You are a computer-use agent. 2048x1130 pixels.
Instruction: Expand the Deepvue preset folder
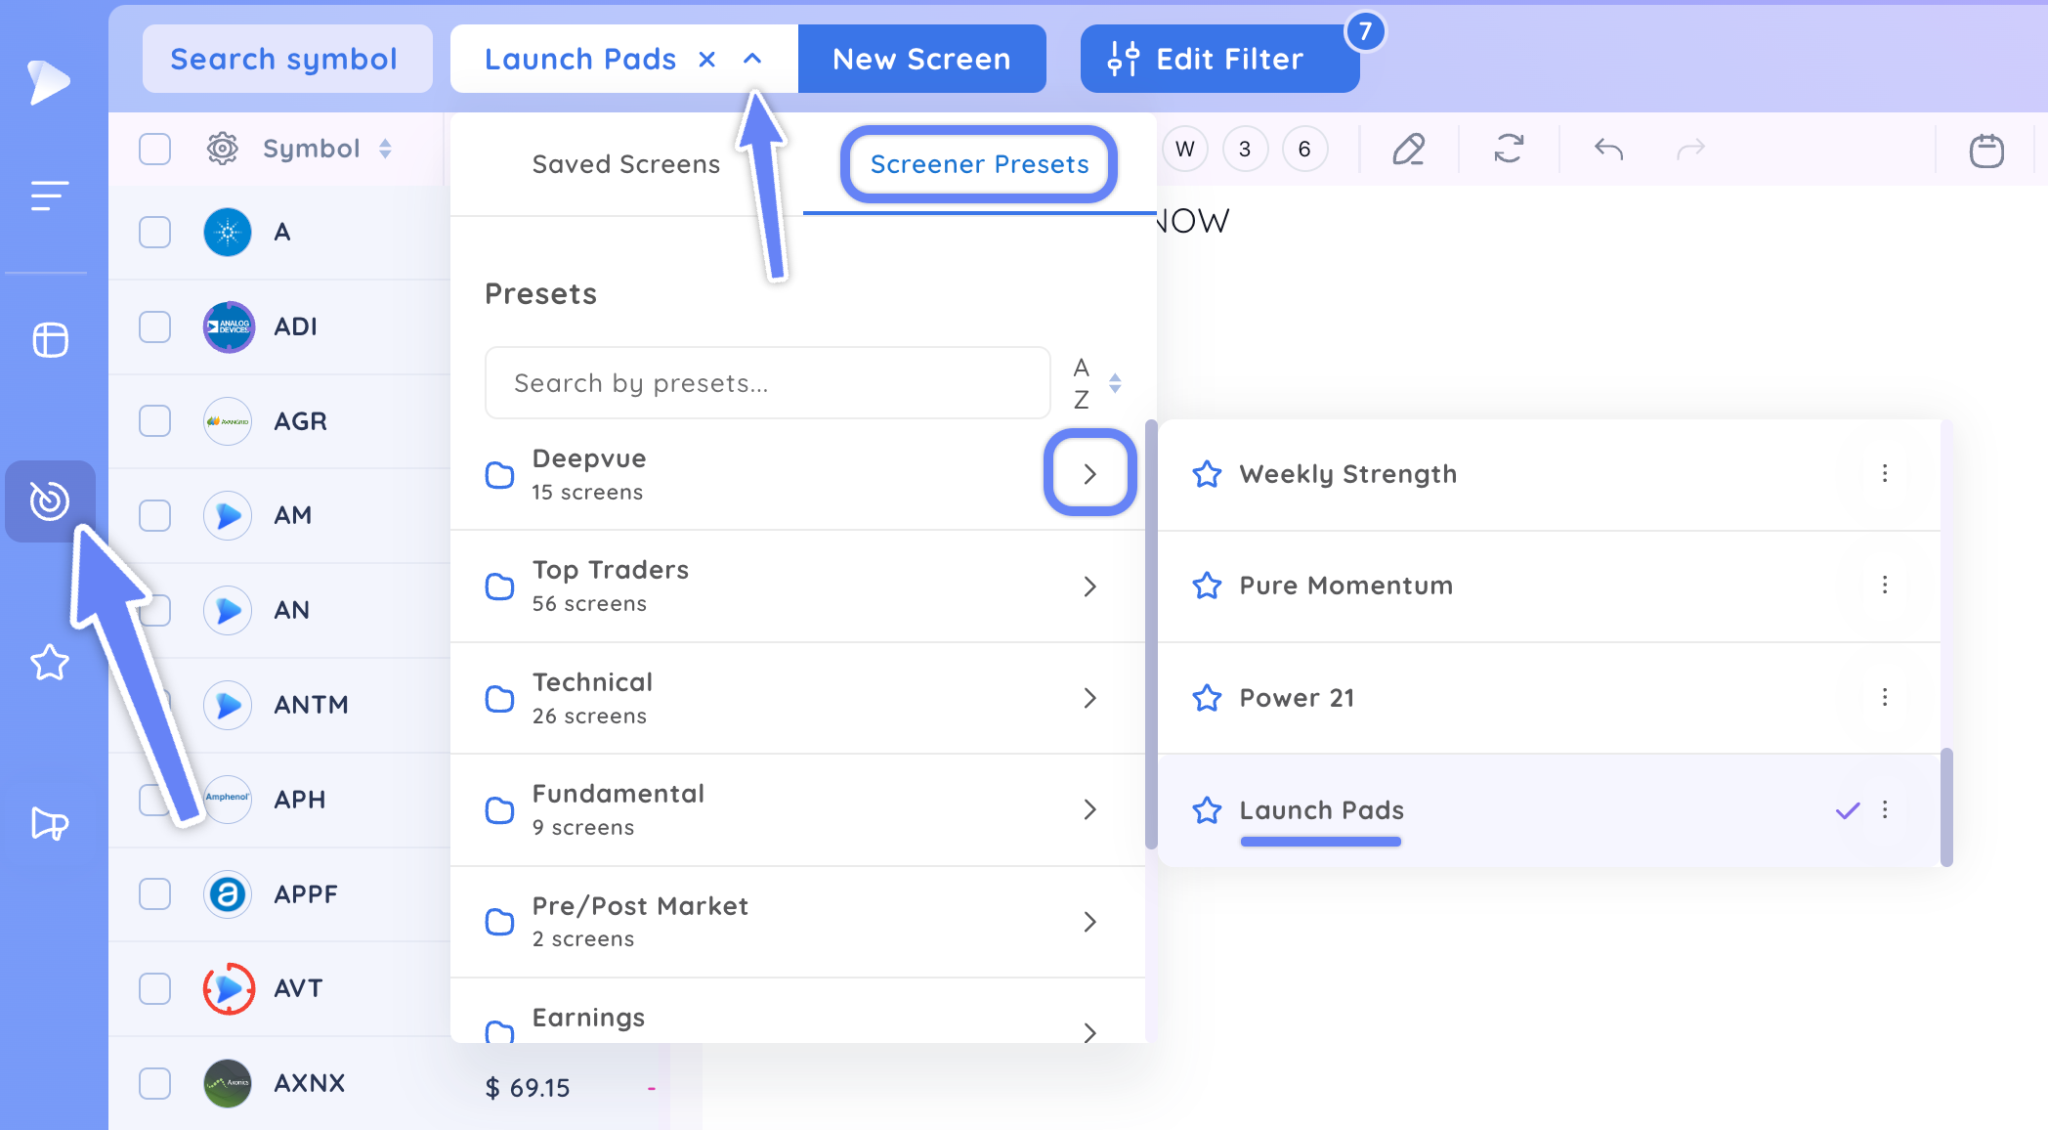click(x=1089, y=473)
